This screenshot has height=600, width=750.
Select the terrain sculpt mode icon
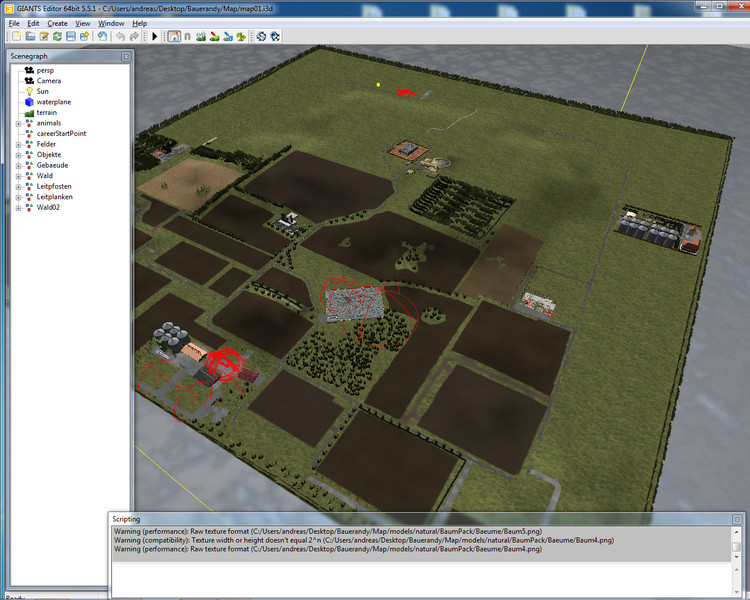click(201, 36)
